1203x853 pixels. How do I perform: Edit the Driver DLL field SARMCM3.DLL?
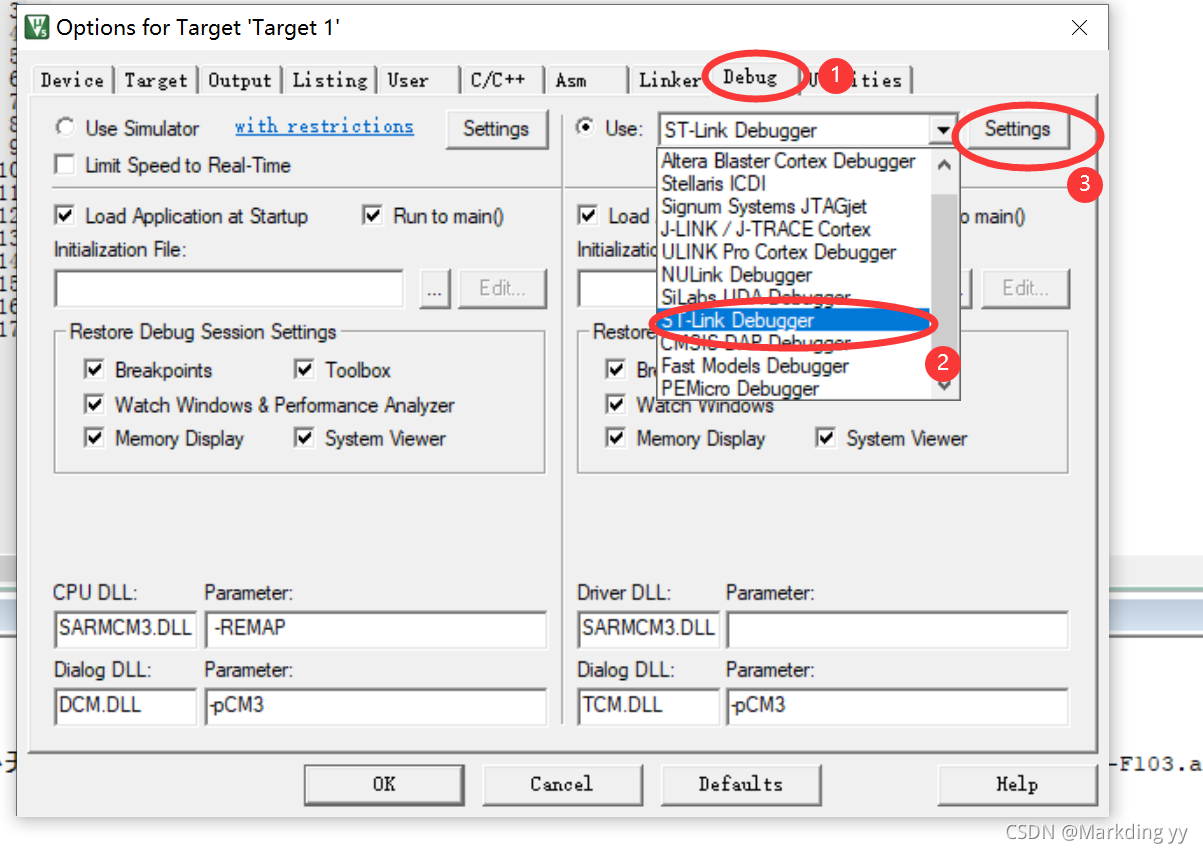point(648,630)
